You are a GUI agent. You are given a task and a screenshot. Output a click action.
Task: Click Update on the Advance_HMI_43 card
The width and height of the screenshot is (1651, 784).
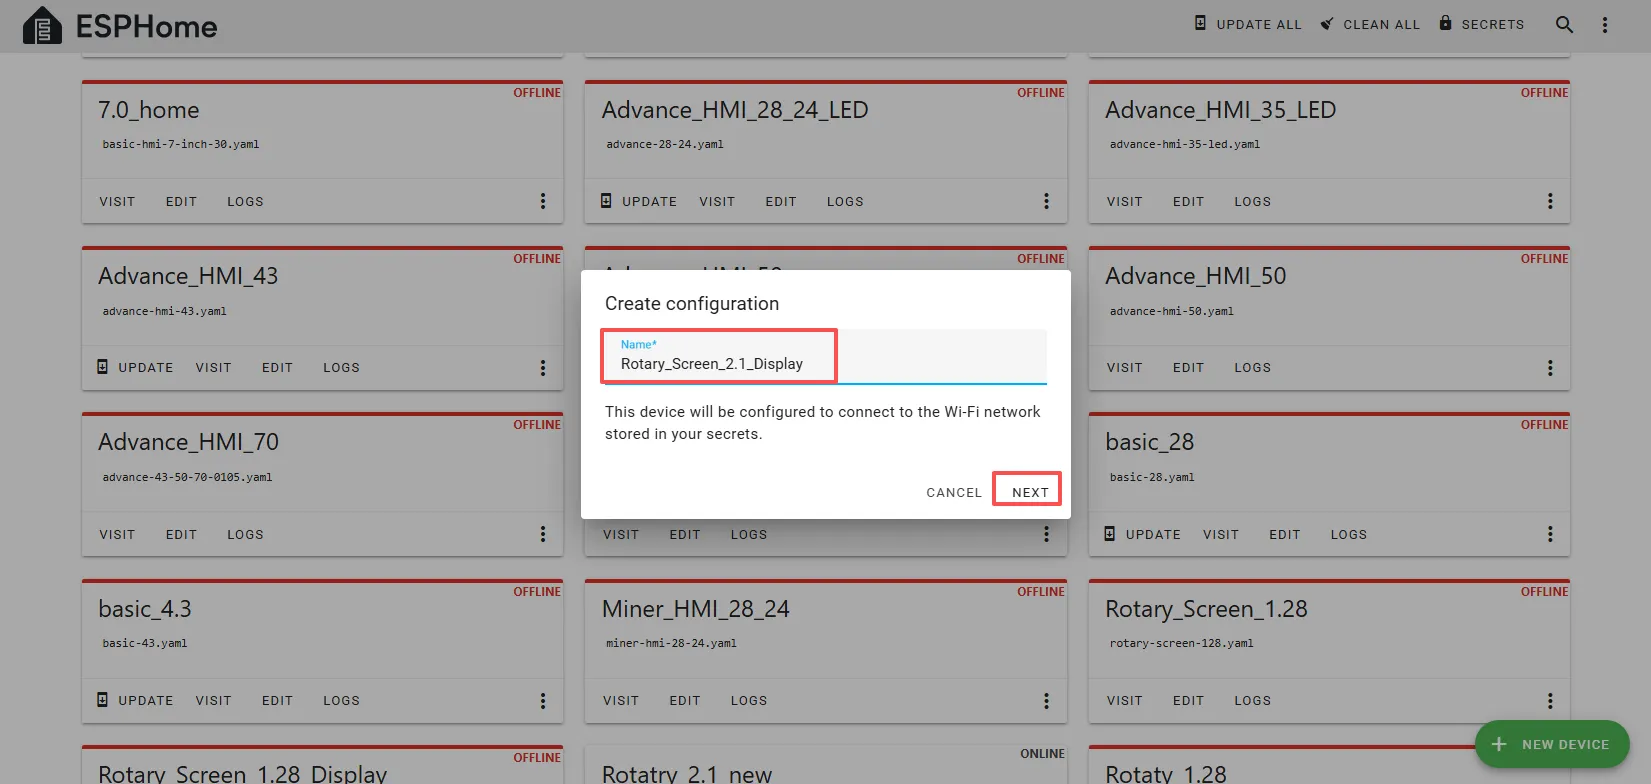(x=135, y=368)
